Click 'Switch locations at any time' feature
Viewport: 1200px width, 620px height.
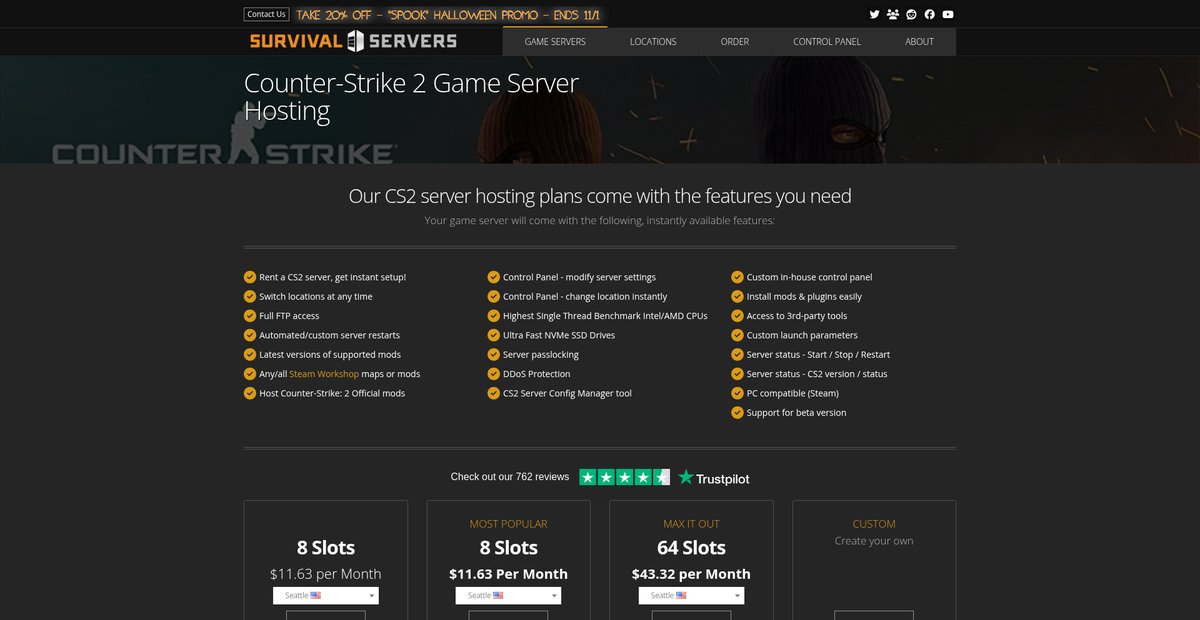coord(316,297)
